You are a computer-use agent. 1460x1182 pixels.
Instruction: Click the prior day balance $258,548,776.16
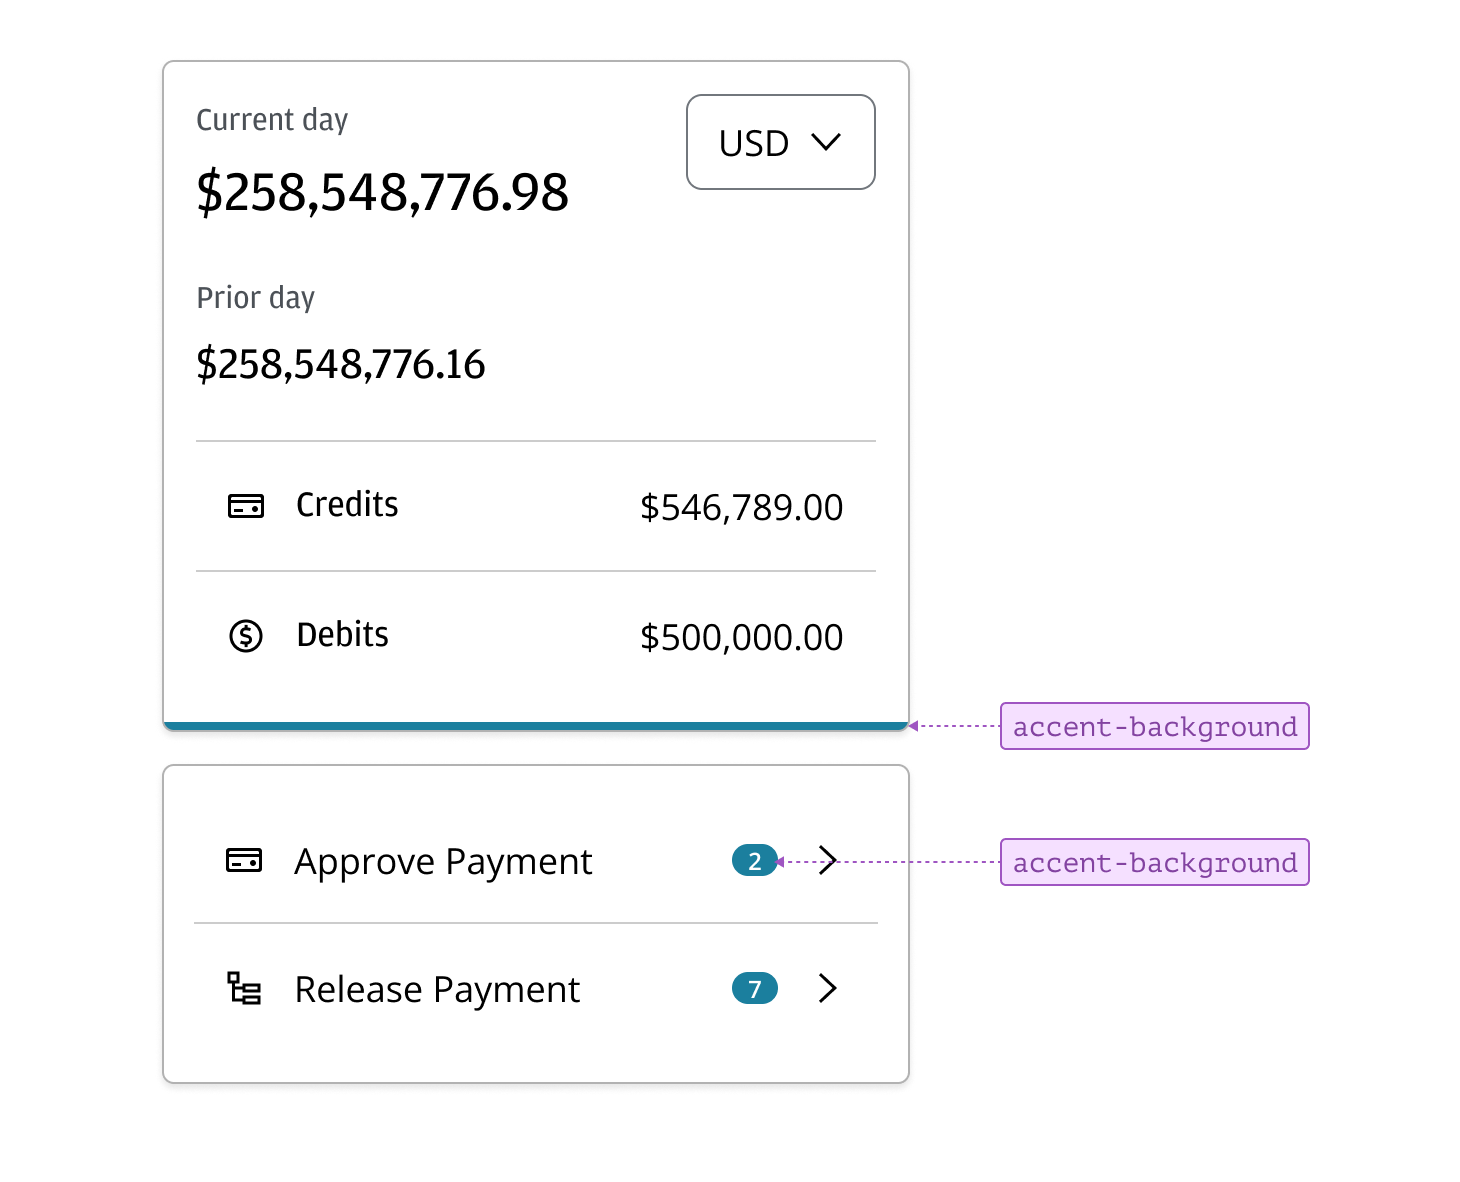click(x=340, y=364)
